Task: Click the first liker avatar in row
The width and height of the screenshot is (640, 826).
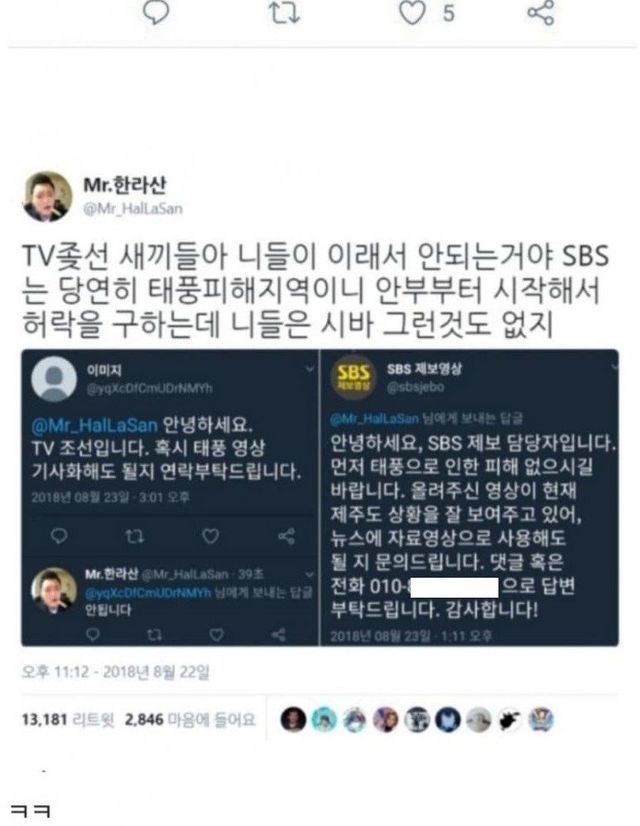Action: coord(293,720)
